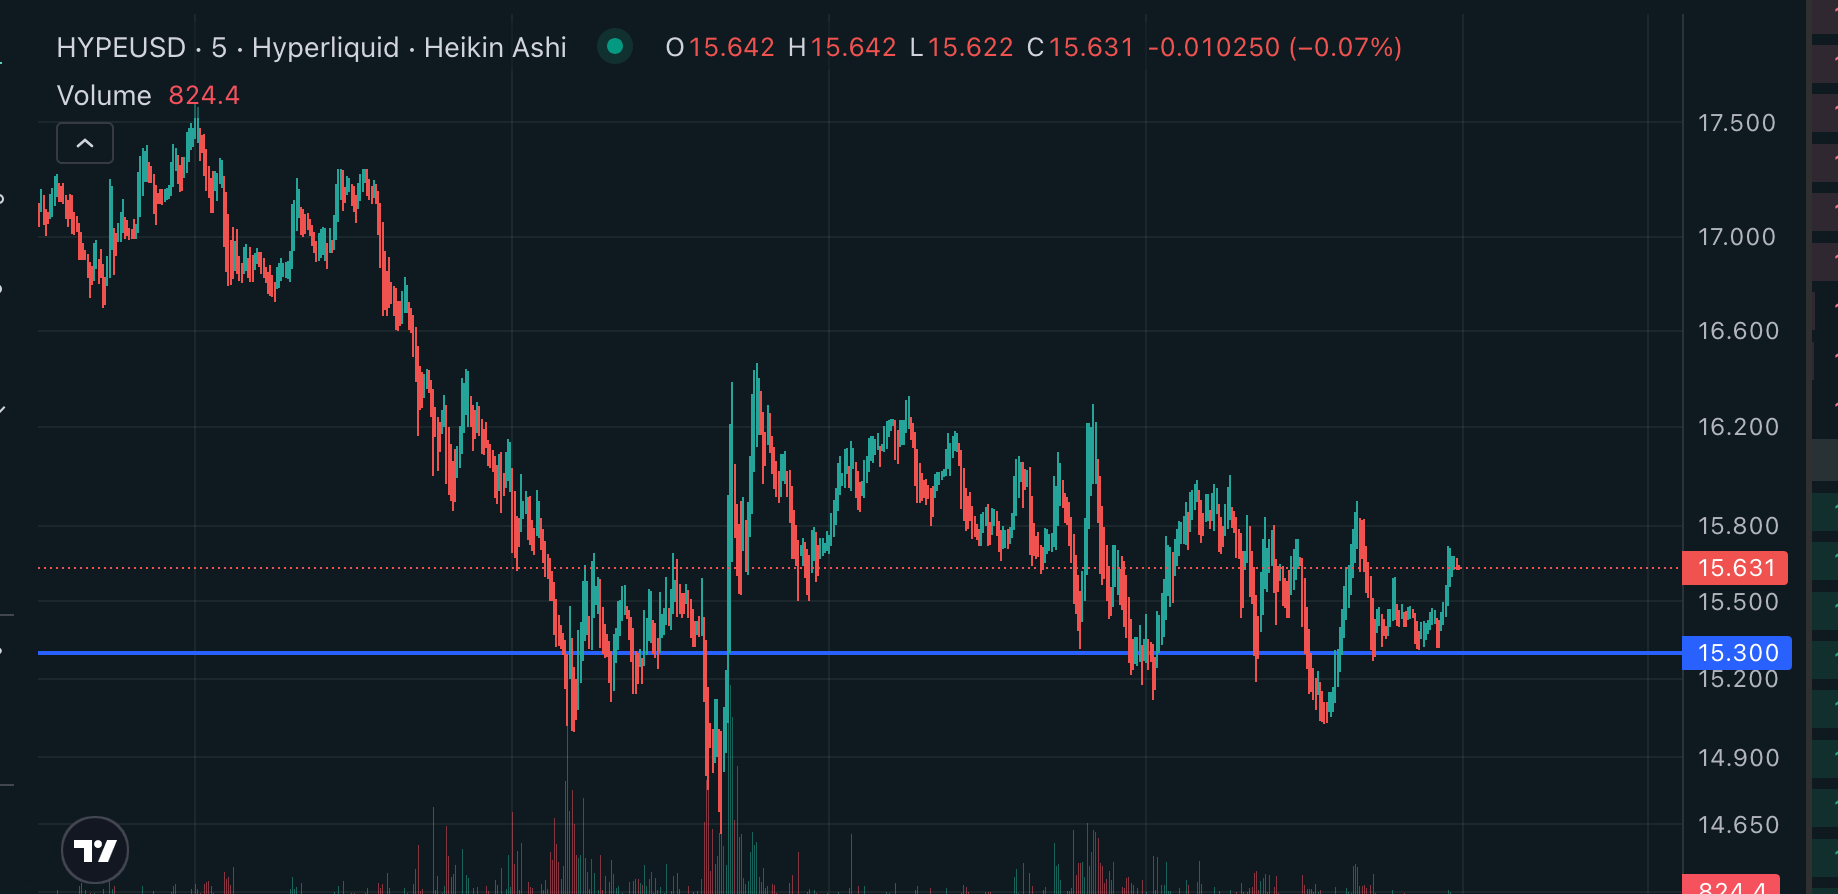Click the High value H15.642
1838x894 pixels.
click(842, 47)
